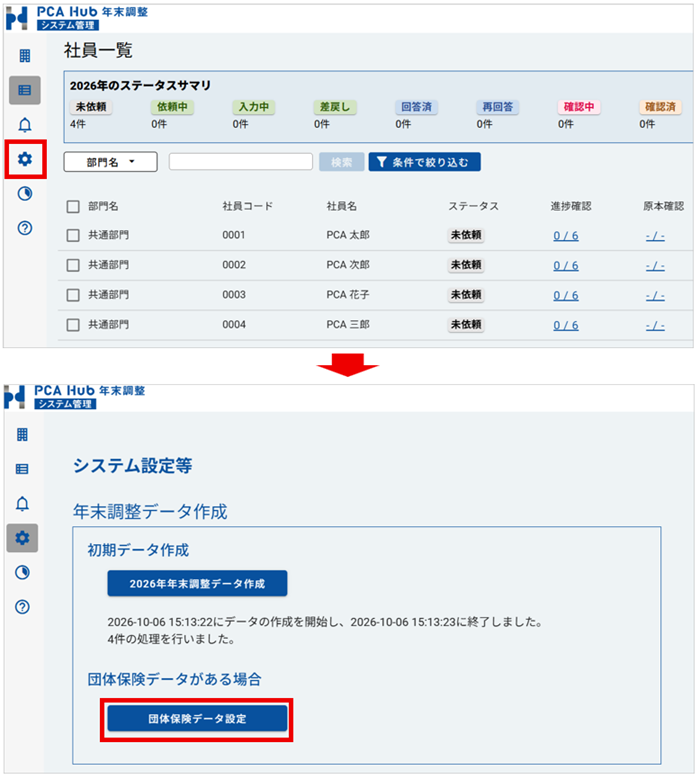Click the 確認済 status summary badge

(660, 107)
